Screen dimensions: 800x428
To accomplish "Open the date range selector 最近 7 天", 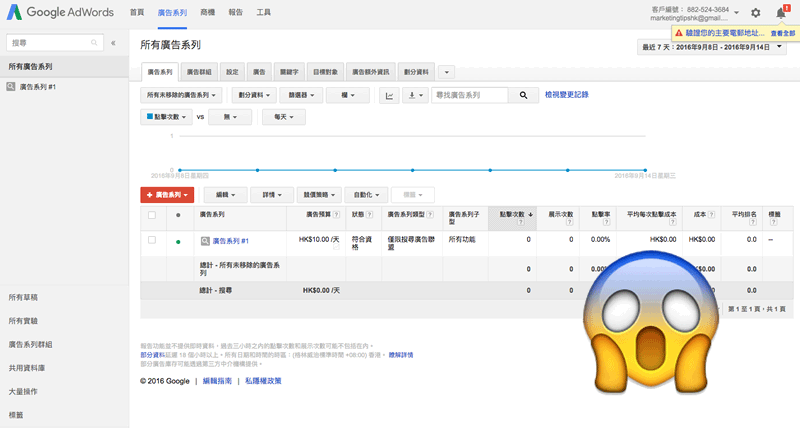I will tap(712, 47).
